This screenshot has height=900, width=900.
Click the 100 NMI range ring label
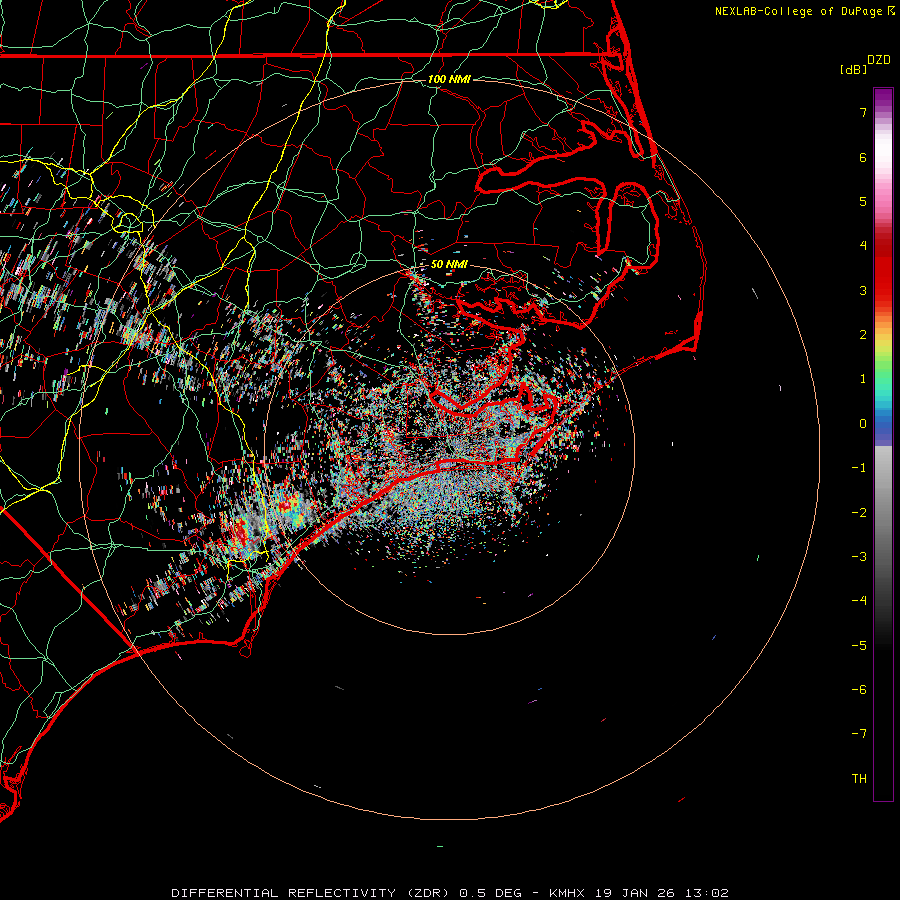click(x=449, y=79)
